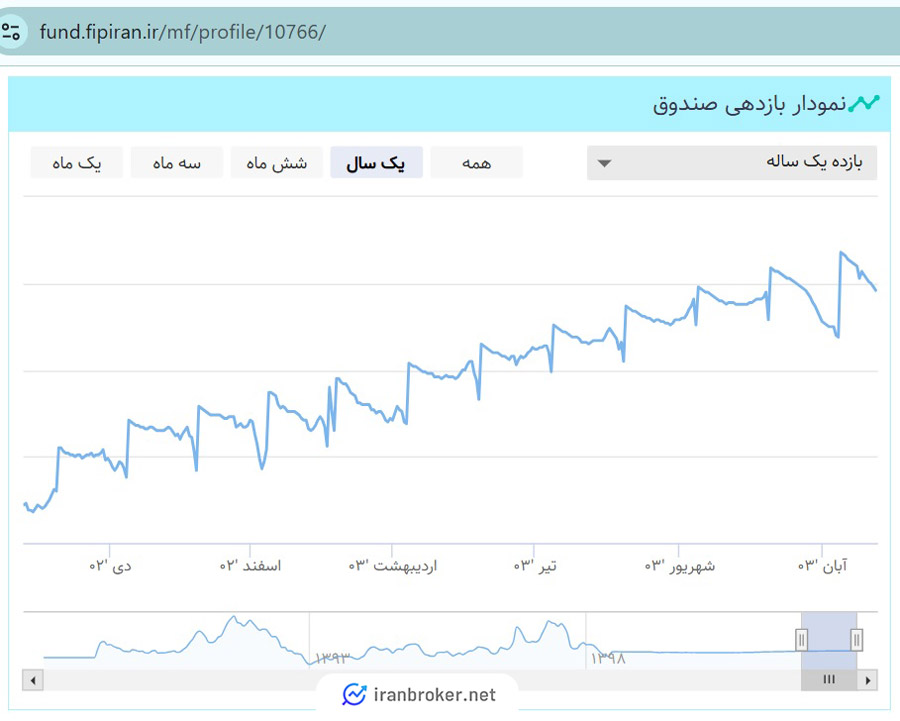Click the ۱۳۹۳ label in the navigator
900x721 pixels.
[x=332, y=658]
